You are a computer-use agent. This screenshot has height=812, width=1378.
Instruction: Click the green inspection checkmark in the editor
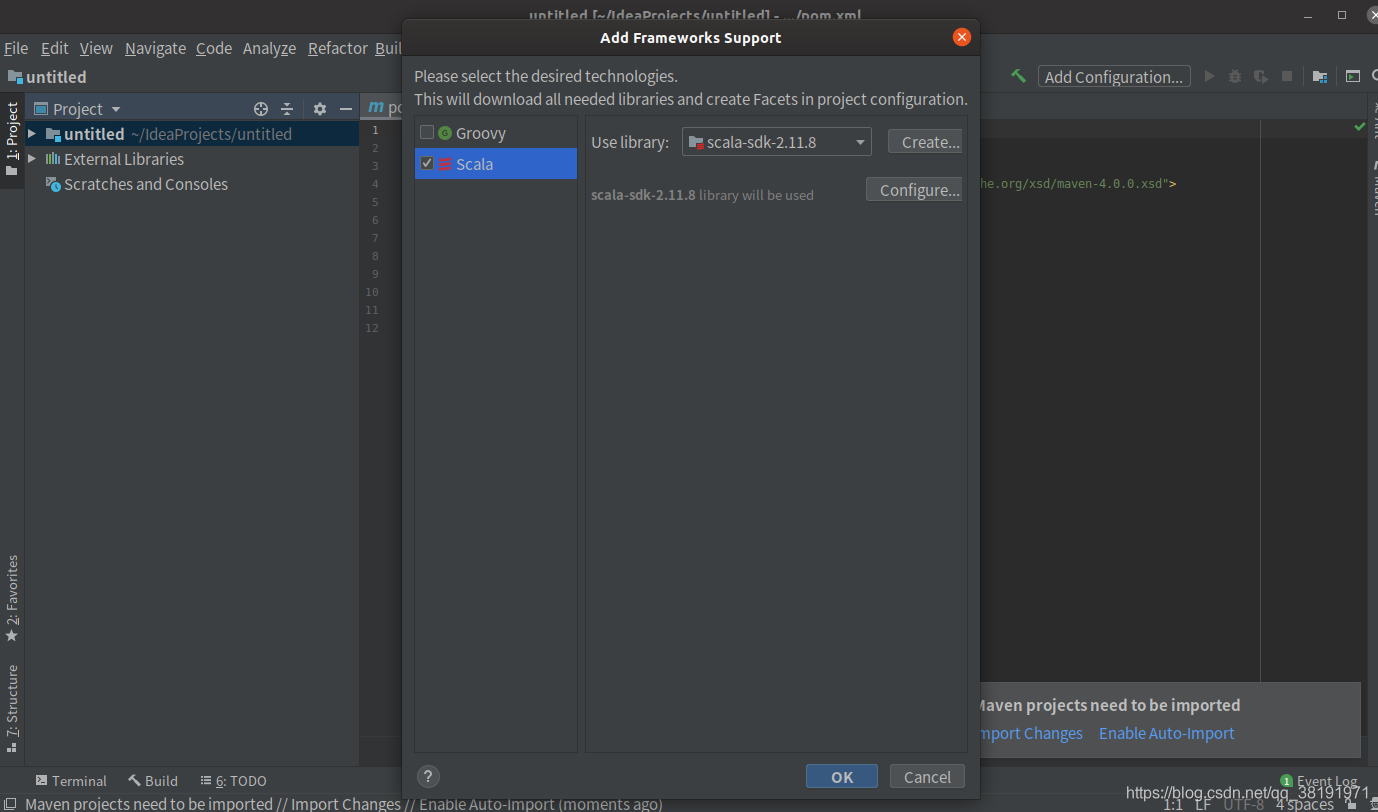[x=1359, y=127]
